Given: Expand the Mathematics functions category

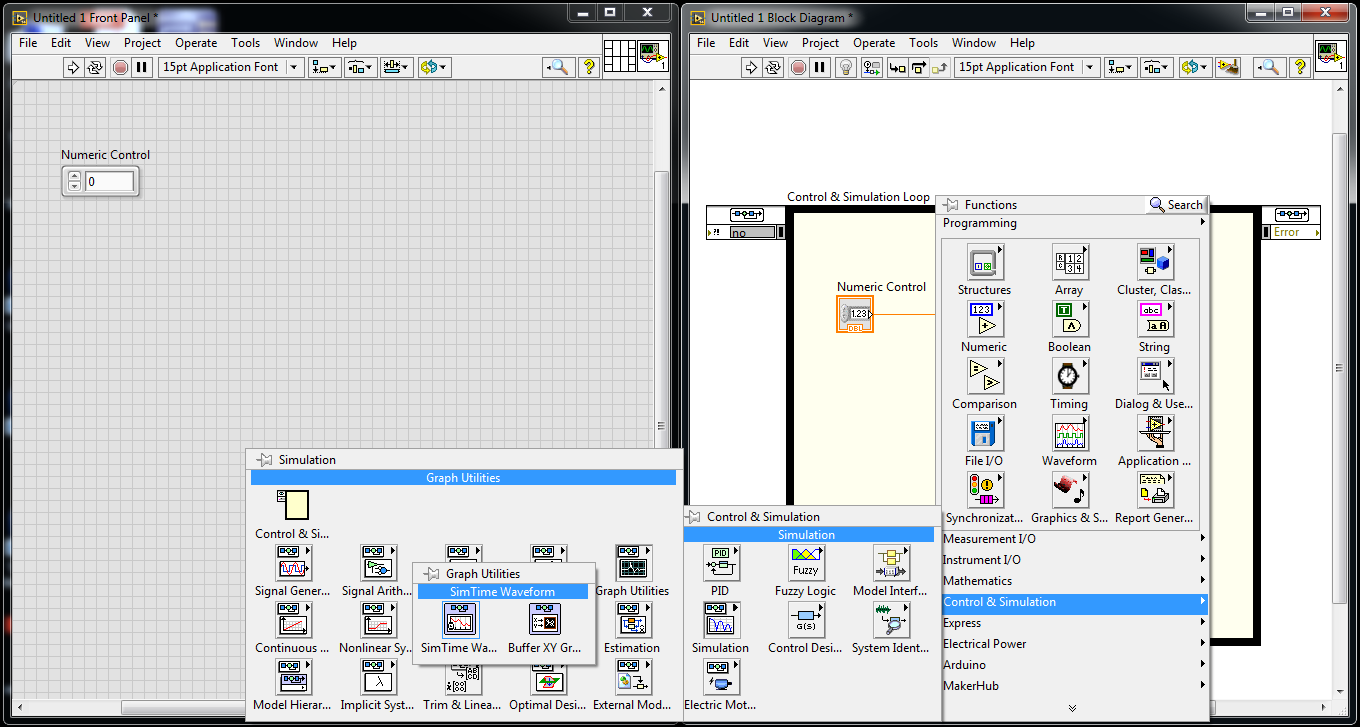Looking at the screenshot, I should pos(977,580).
